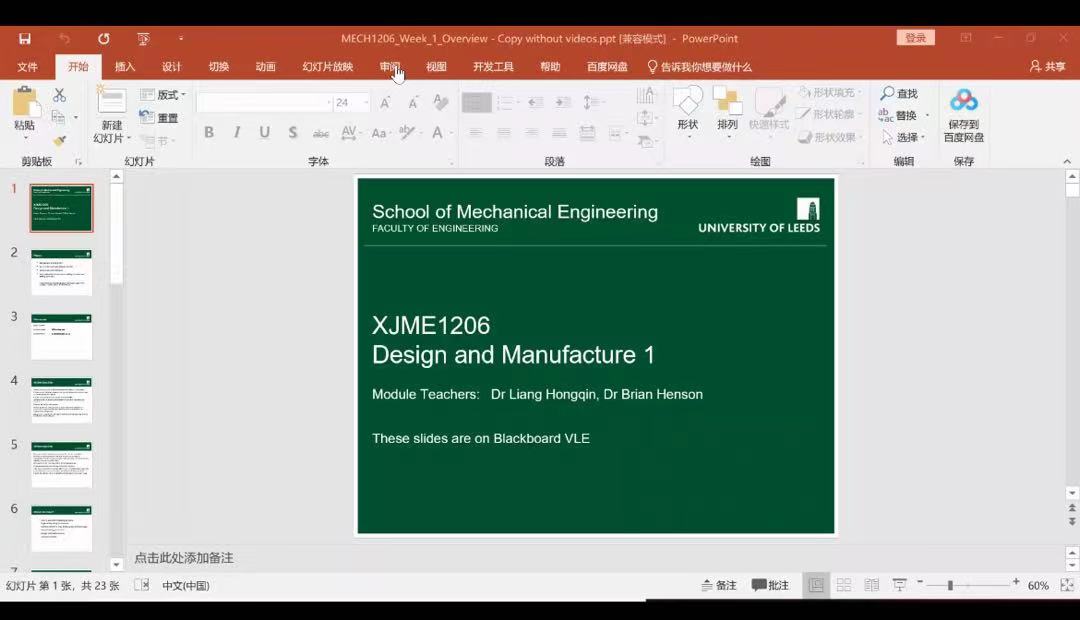Open the Insert (插入) ribbon tab

[125, 67]
